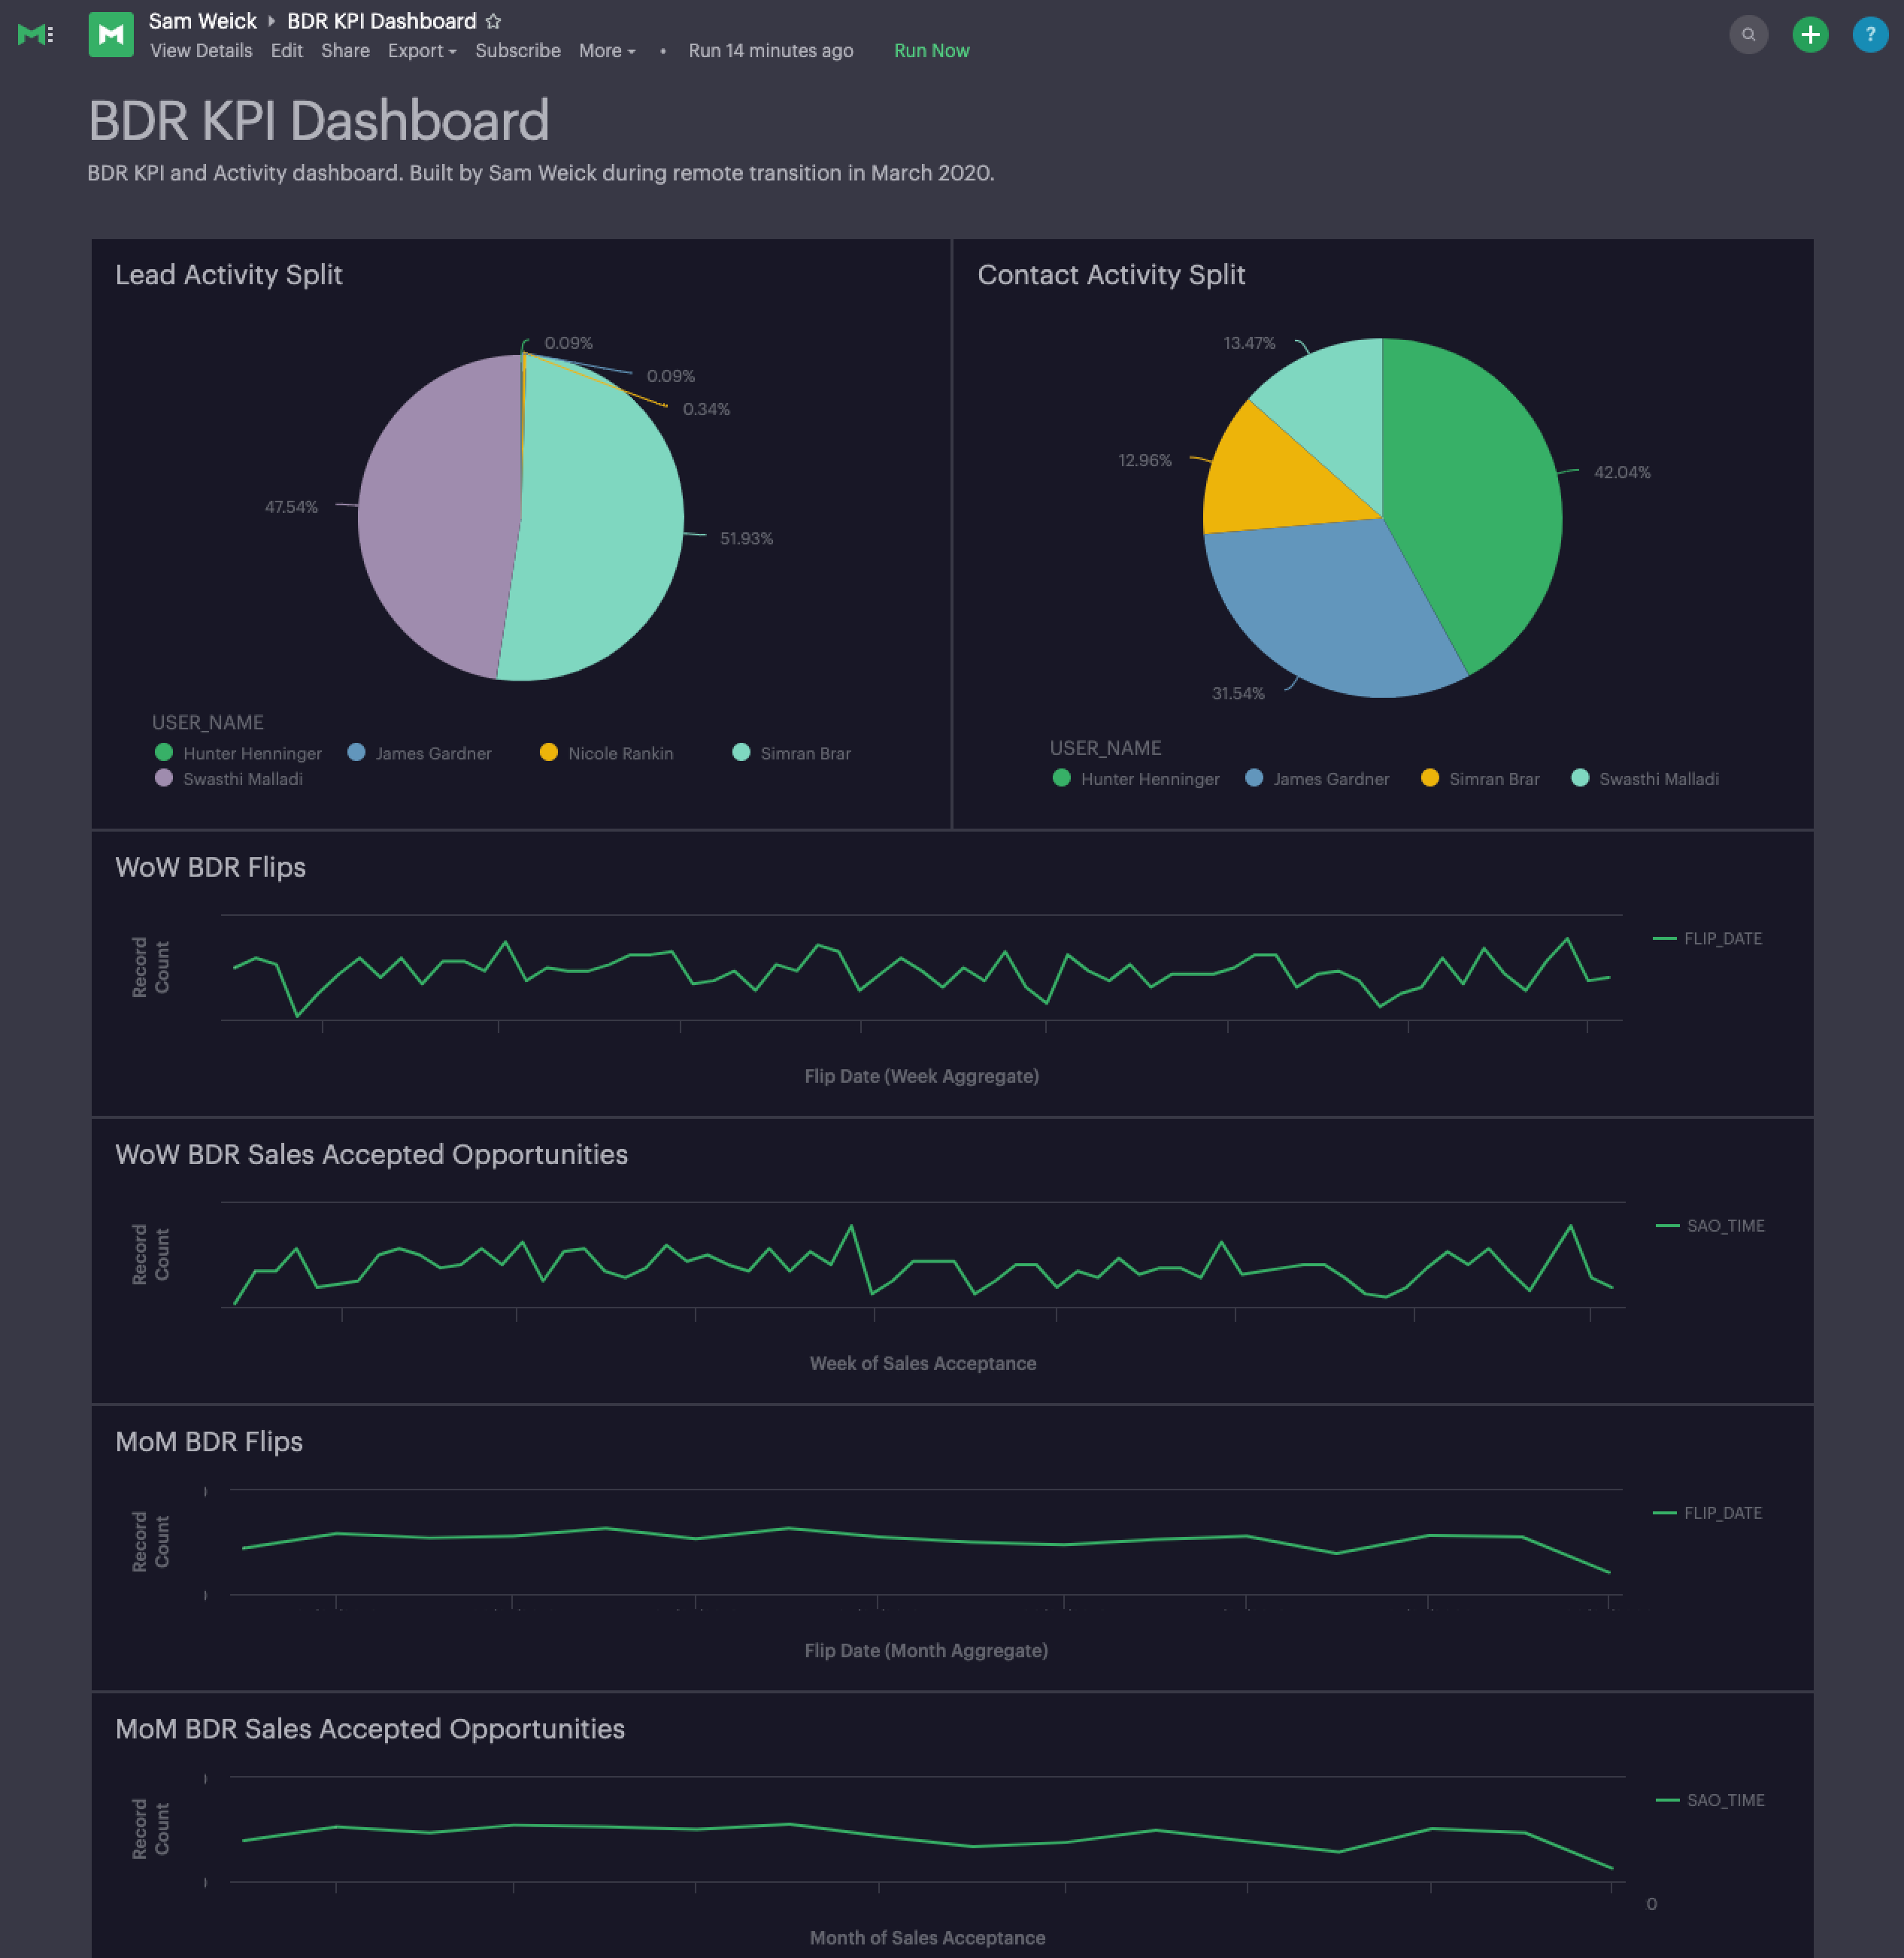Open View Details
This screenshot has height=1958, width=1904.
coord(201,51)
